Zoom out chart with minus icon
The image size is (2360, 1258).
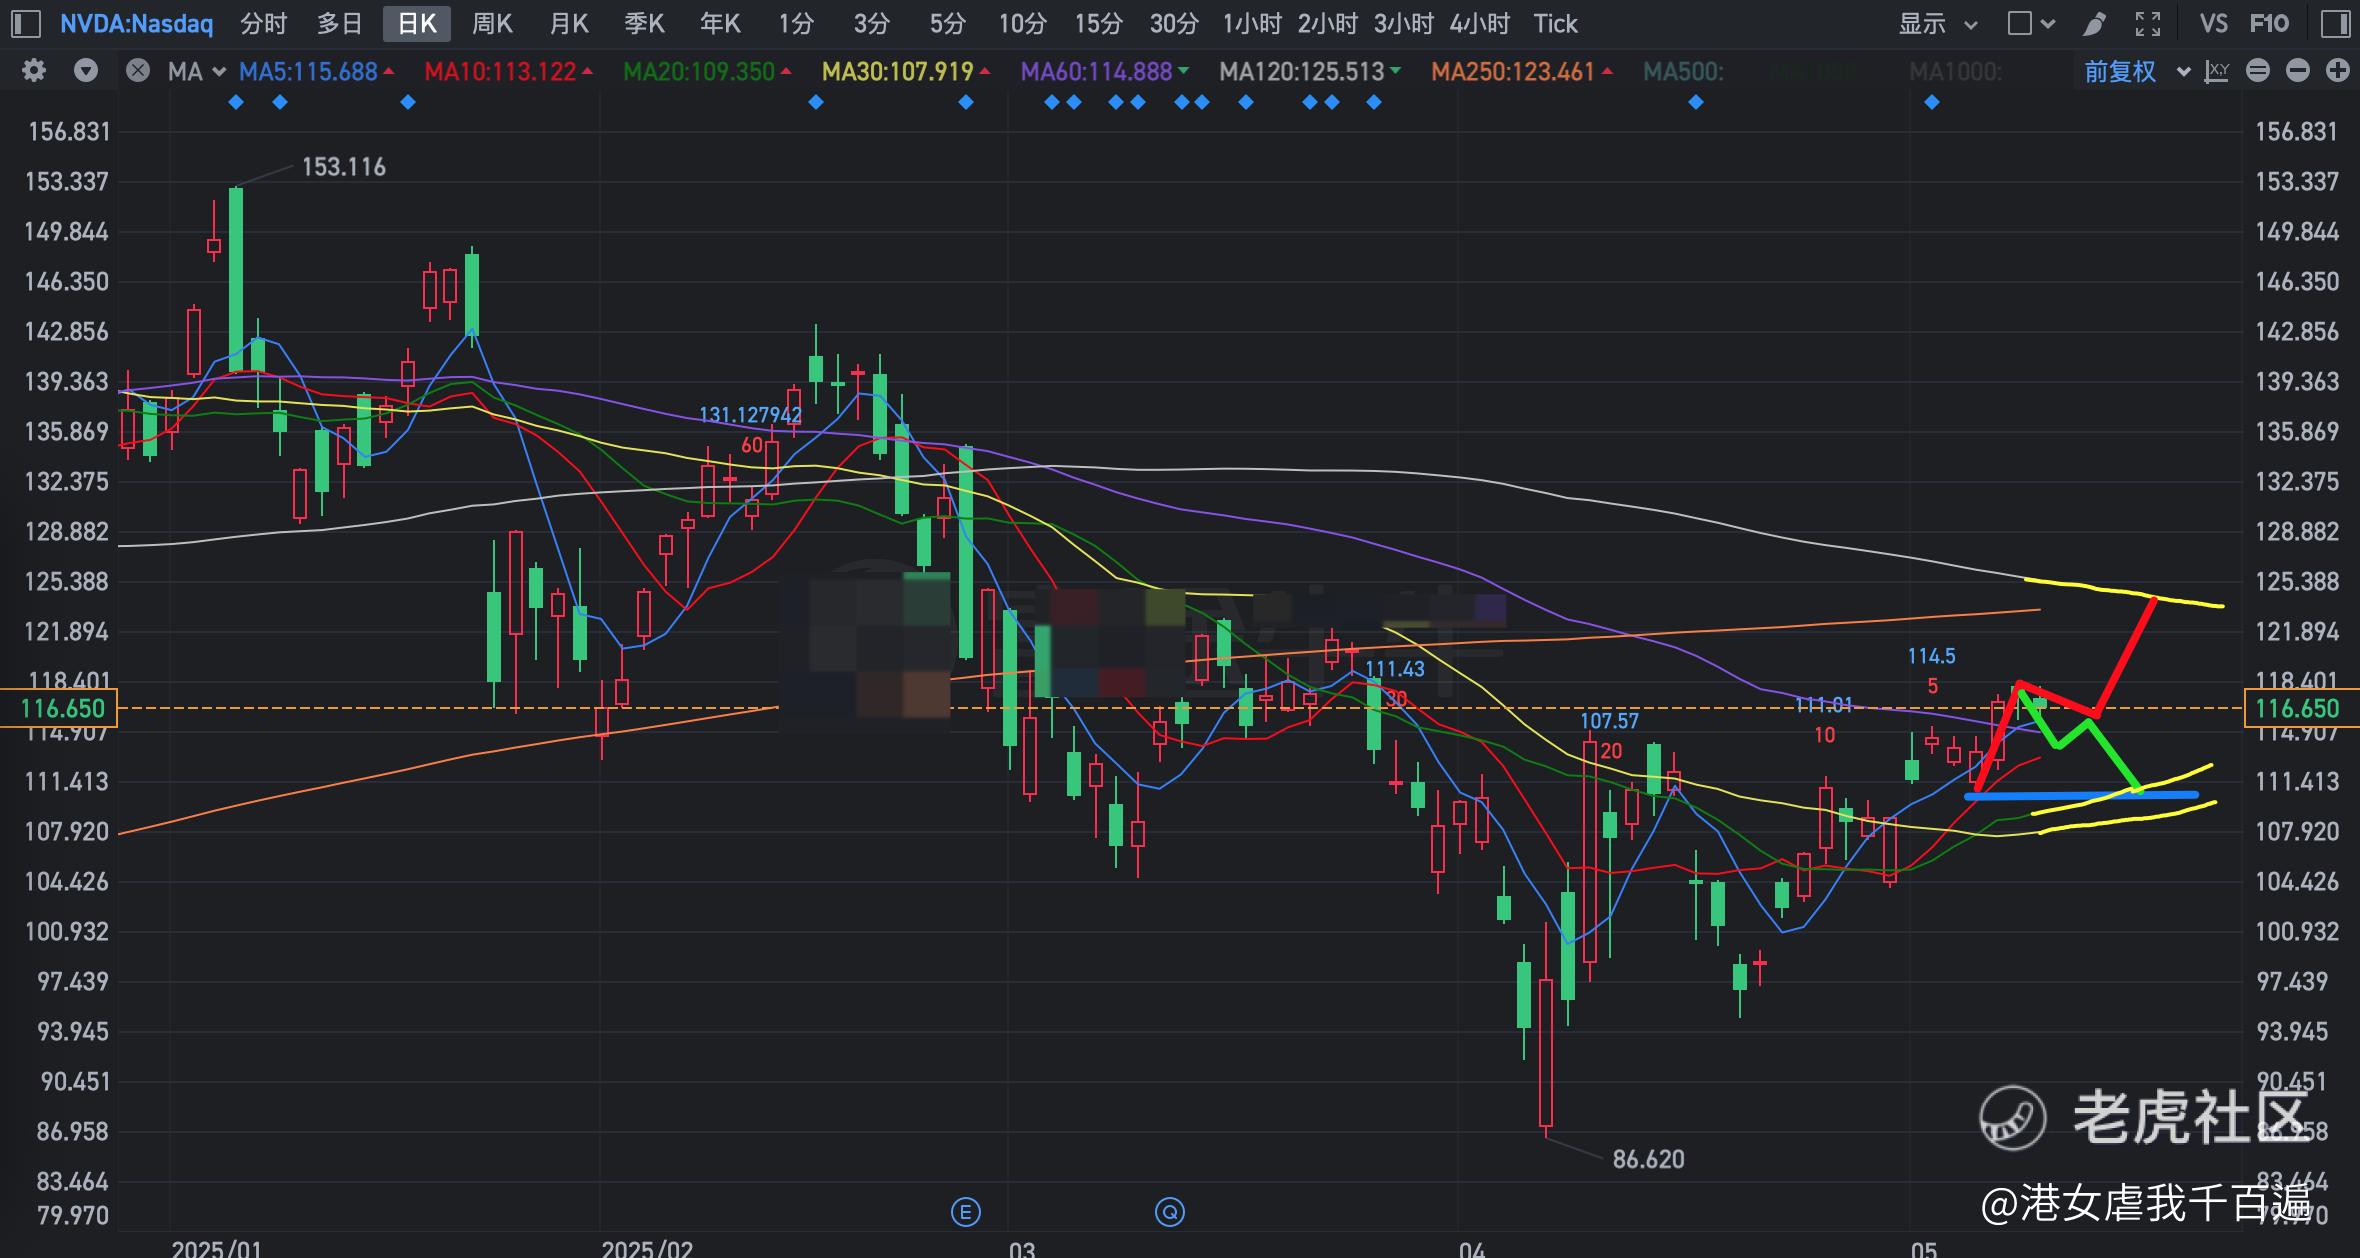coord(2298,70)
